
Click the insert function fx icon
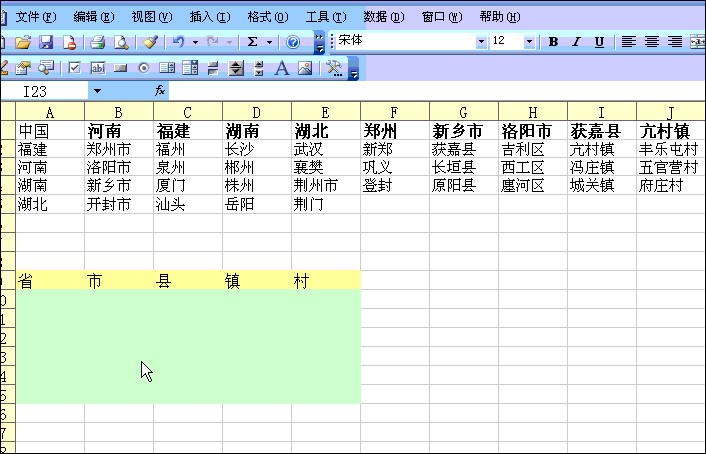point(160,91)
